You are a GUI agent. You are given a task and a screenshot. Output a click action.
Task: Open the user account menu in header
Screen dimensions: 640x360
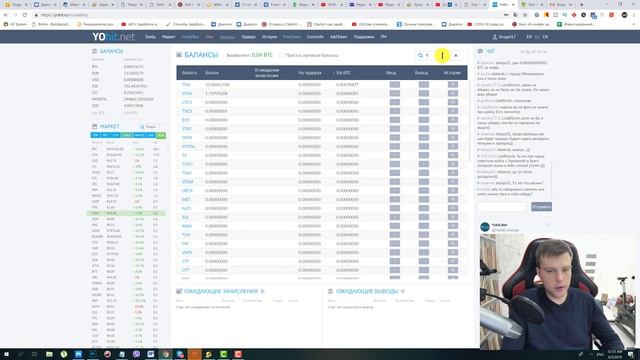point(504,37)
